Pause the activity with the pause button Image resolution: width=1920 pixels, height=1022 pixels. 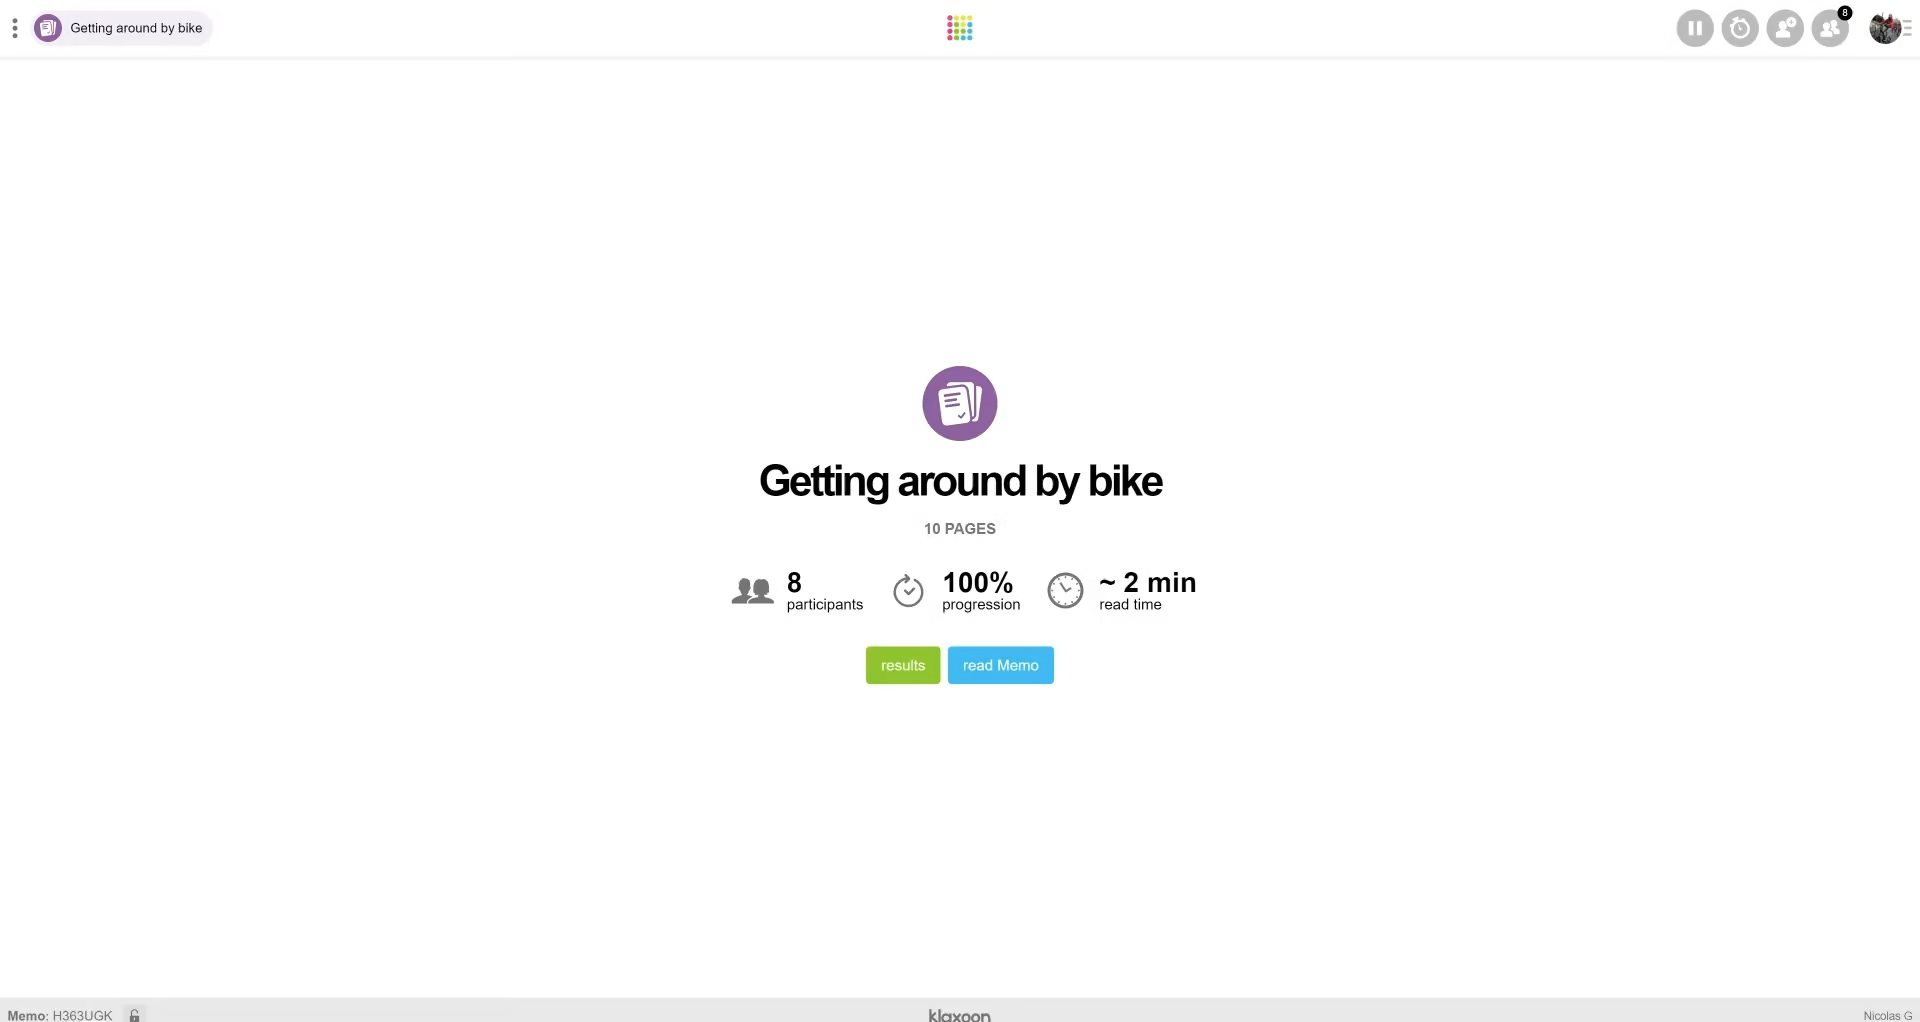coord(1695,28)
